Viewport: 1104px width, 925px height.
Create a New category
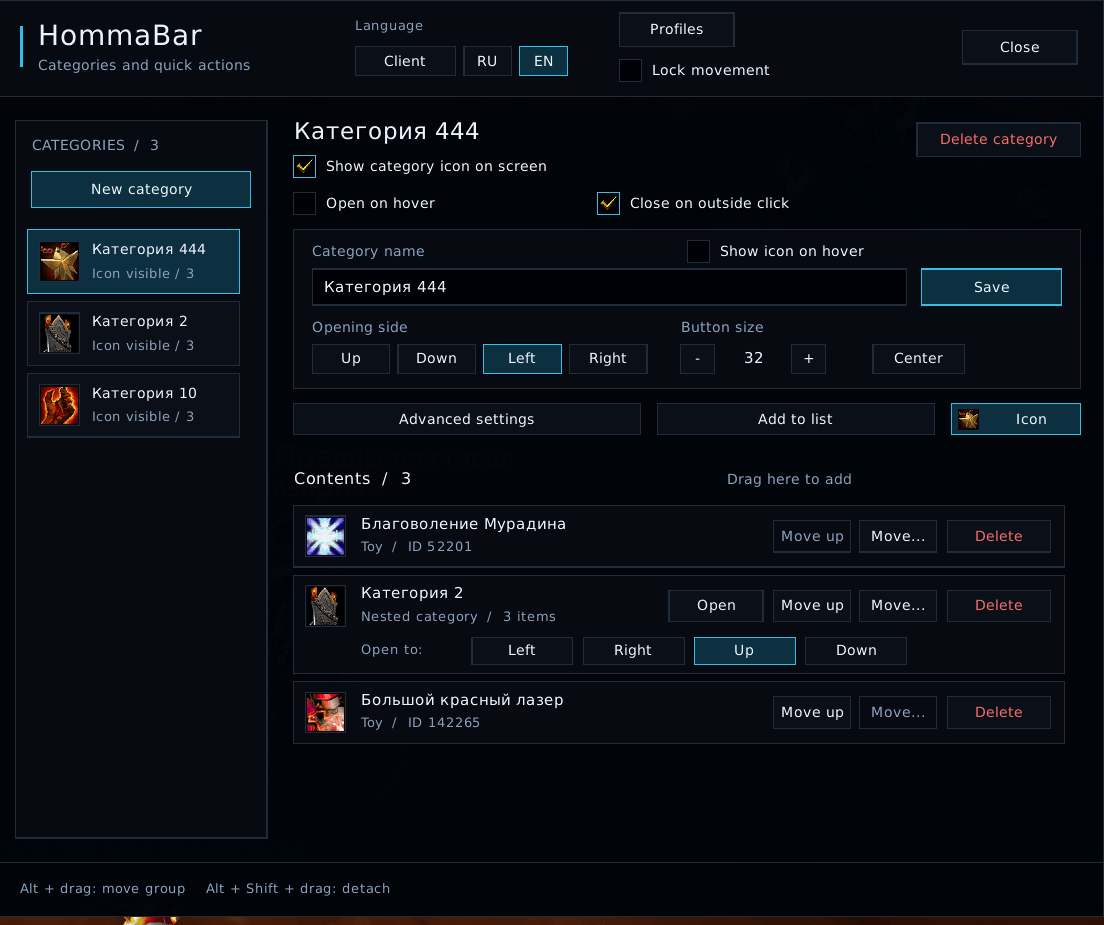141,189
